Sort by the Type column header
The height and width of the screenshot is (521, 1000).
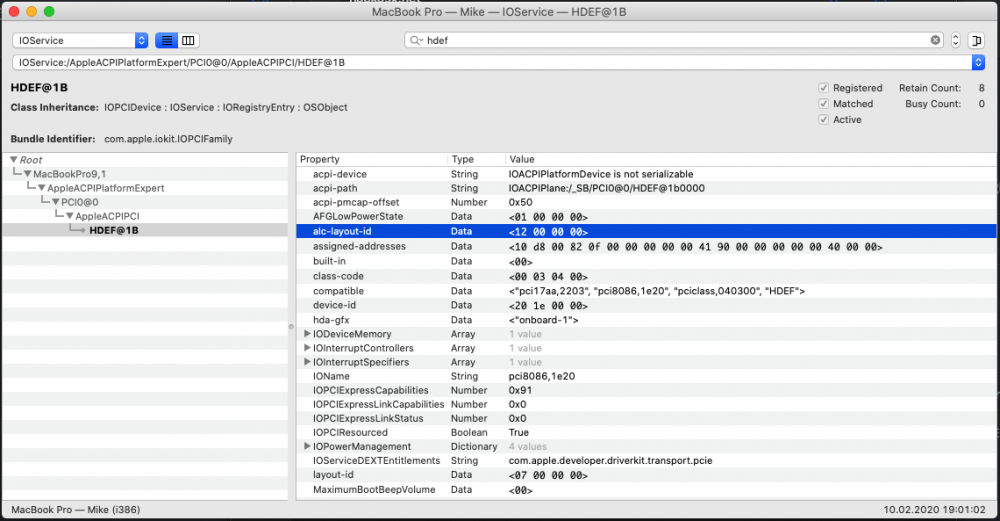476,159
